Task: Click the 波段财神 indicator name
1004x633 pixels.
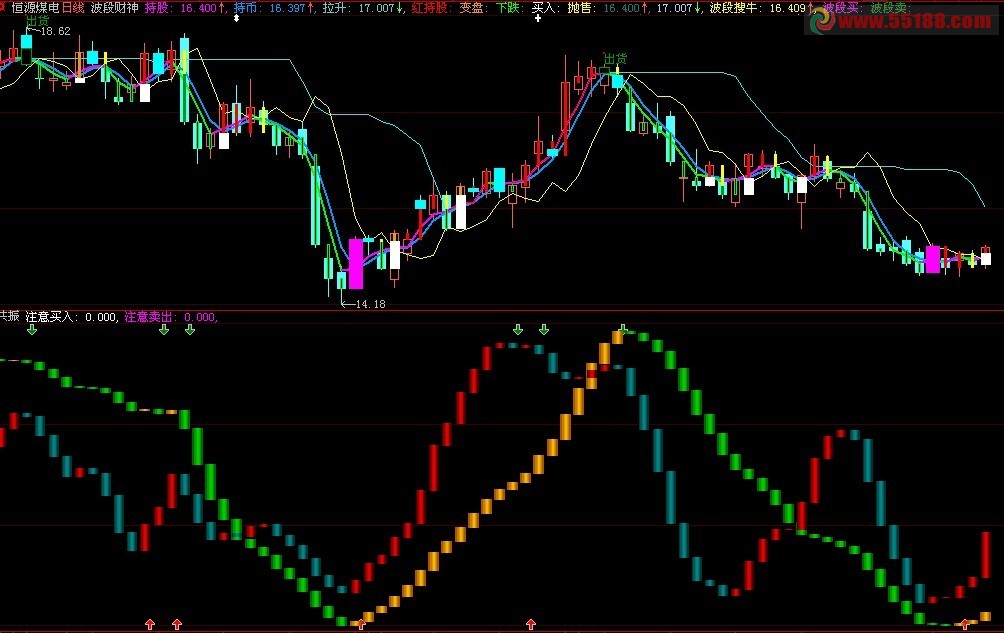Action: tap(115, 8)
